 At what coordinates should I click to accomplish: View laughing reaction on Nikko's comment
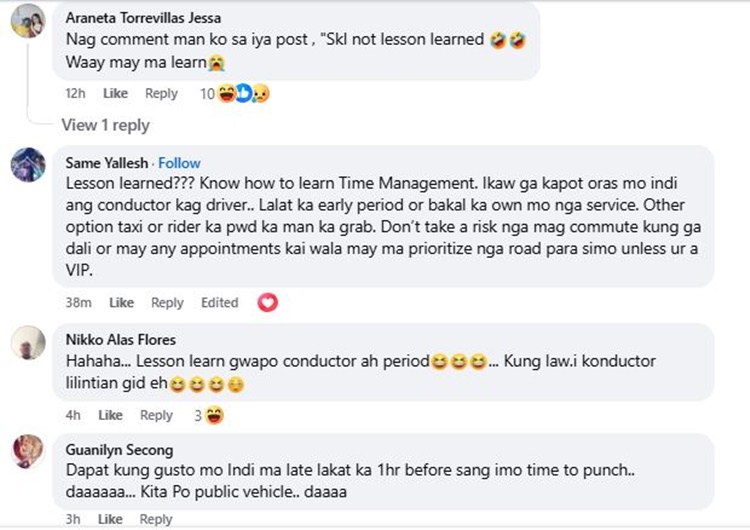(214, 415)
